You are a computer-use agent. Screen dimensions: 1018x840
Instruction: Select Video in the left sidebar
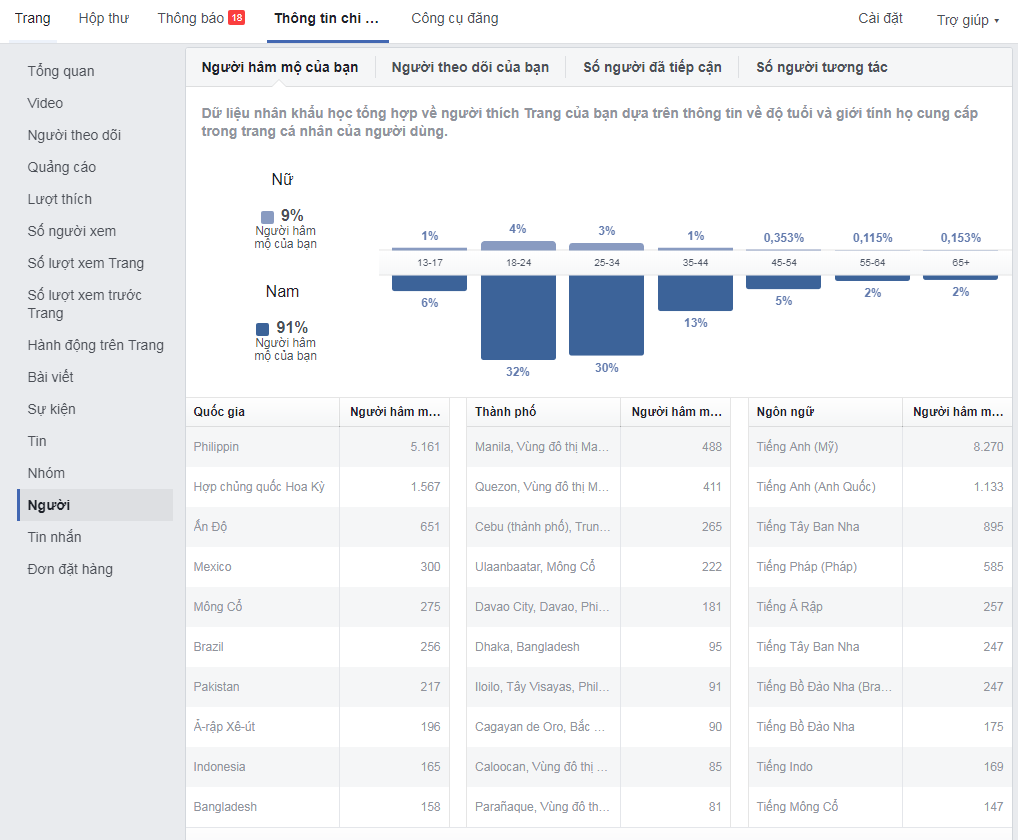pos(45,103)
